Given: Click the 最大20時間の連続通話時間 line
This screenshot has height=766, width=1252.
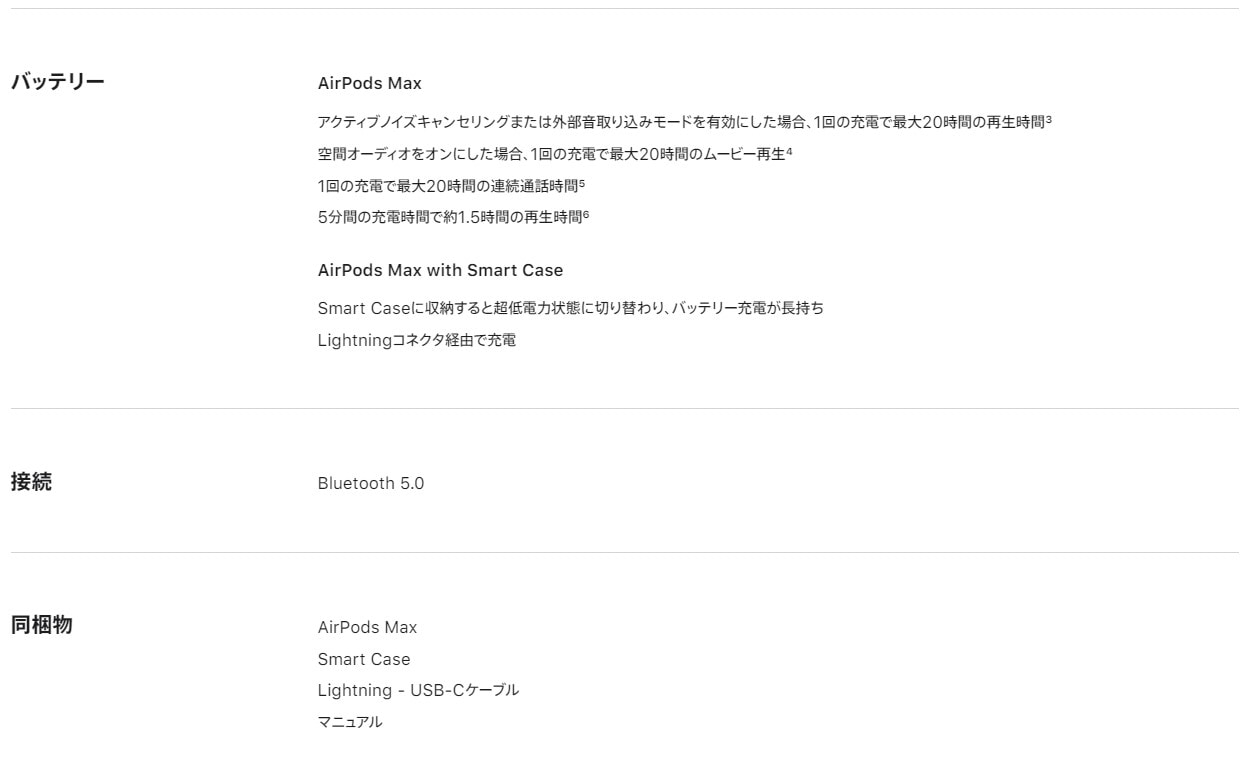Looking at the screenshot, I should (446, 186).
